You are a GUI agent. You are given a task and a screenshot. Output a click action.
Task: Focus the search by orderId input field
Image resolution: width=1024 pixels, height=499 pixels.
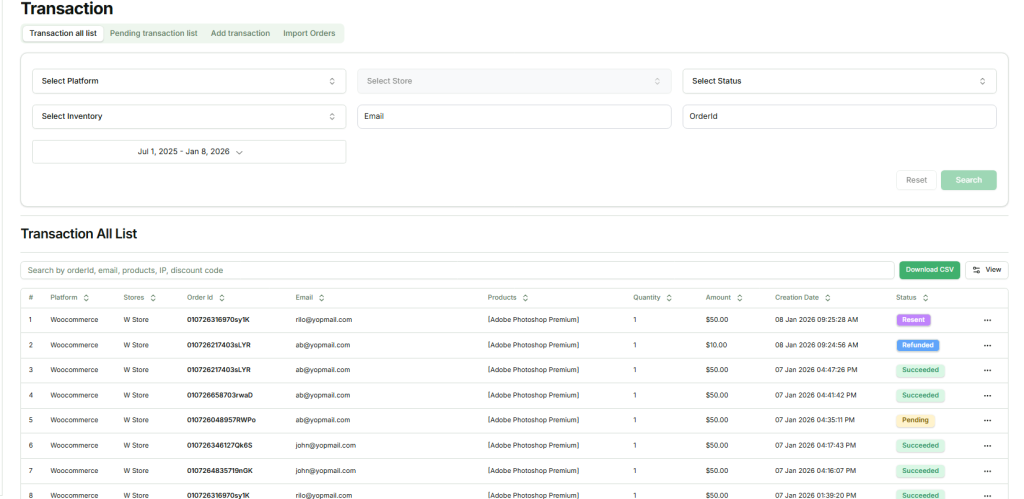[457, 270]
